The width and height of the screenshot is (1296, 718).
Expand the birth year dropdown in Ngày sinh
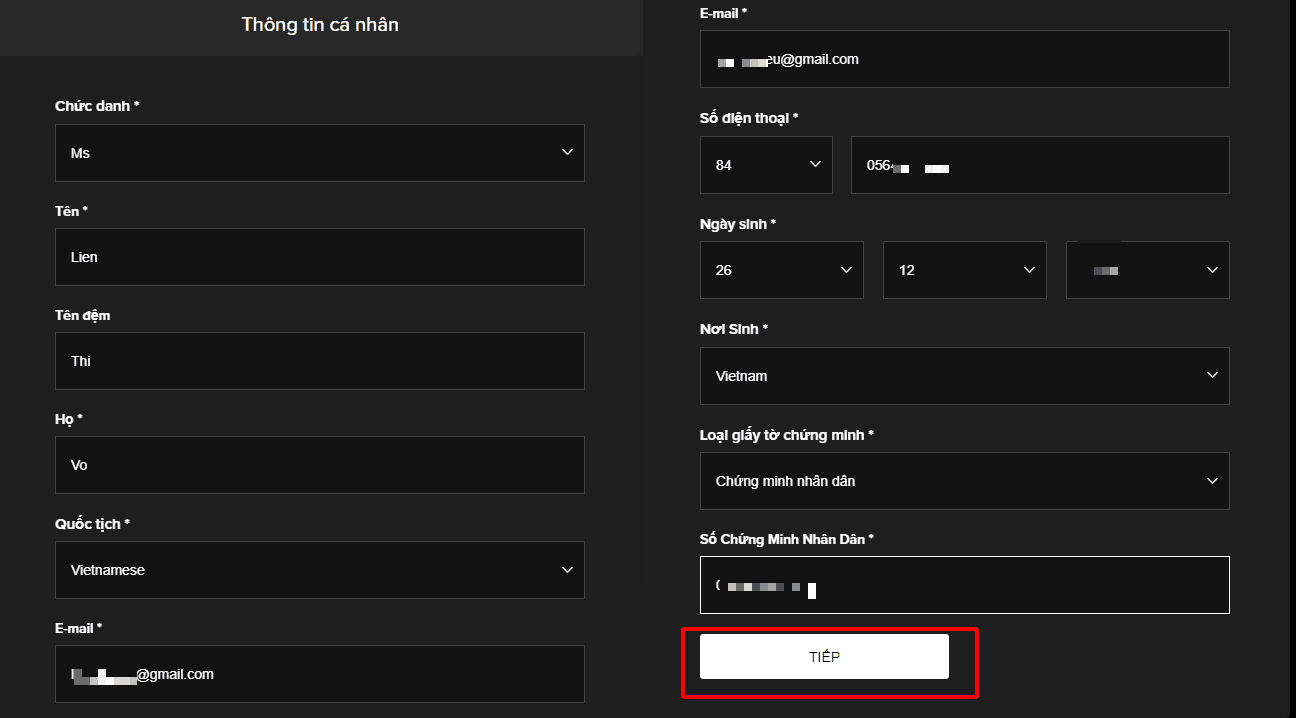tap(1148, 270)
